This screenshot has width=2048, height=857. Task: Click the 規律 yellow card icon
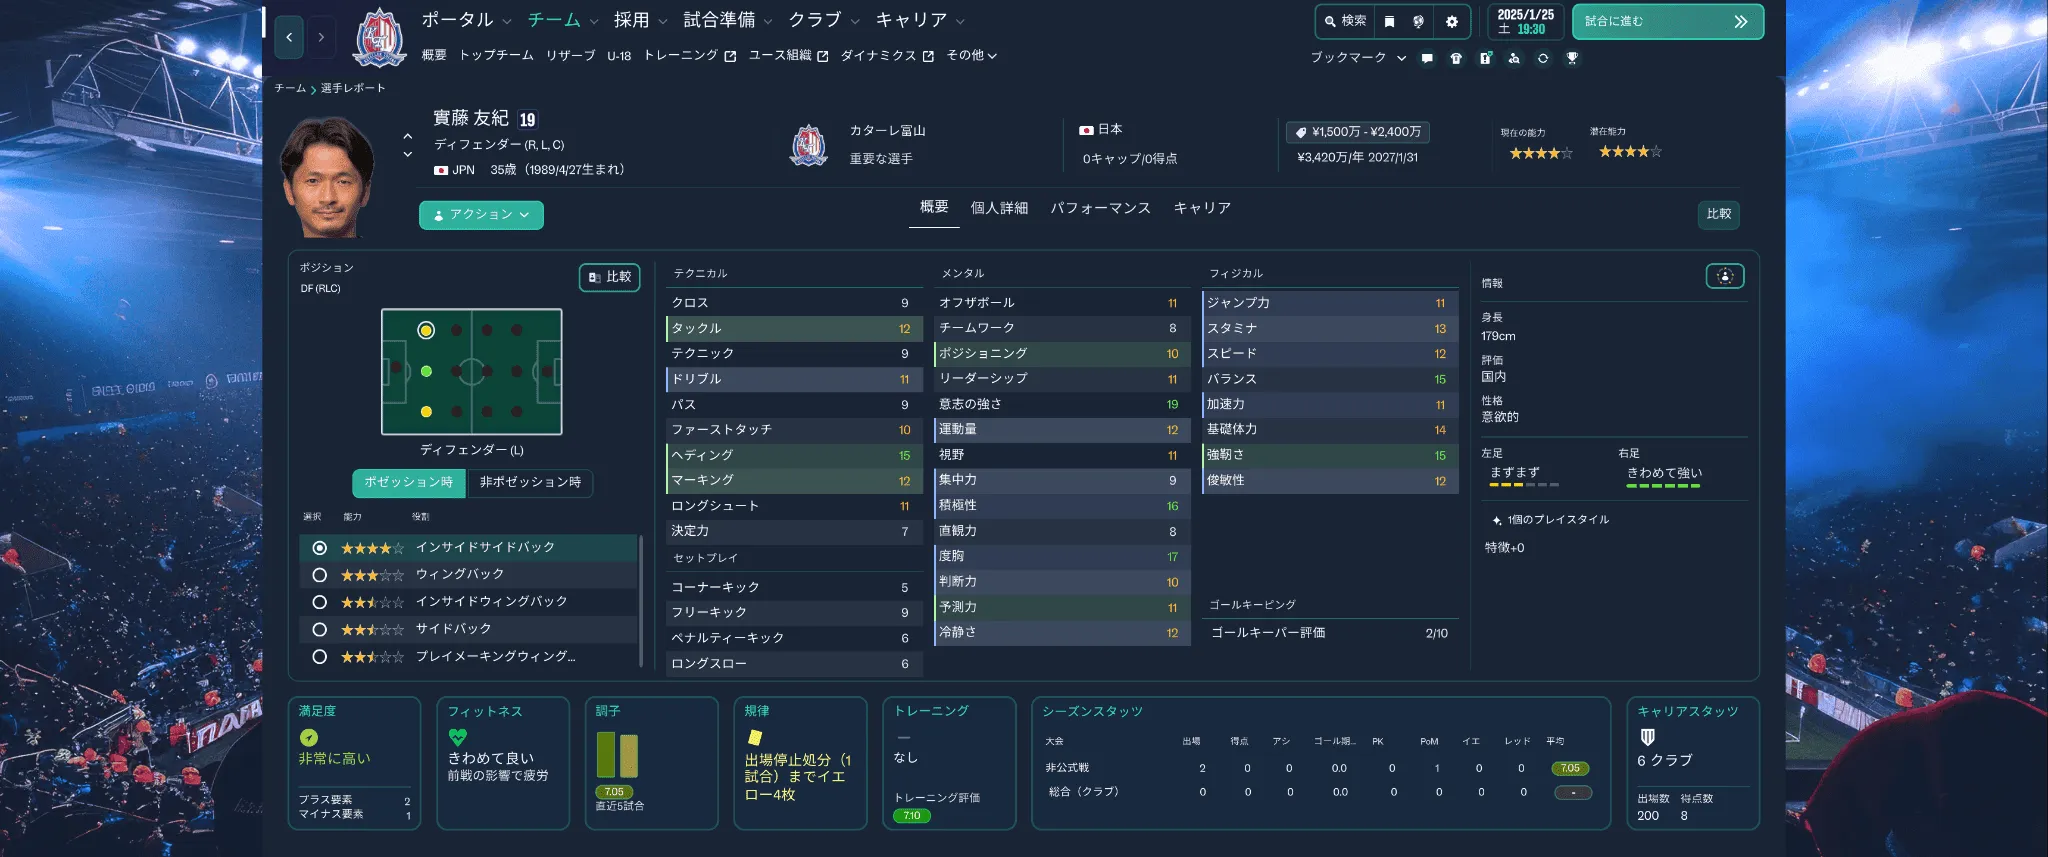[755, 738]
